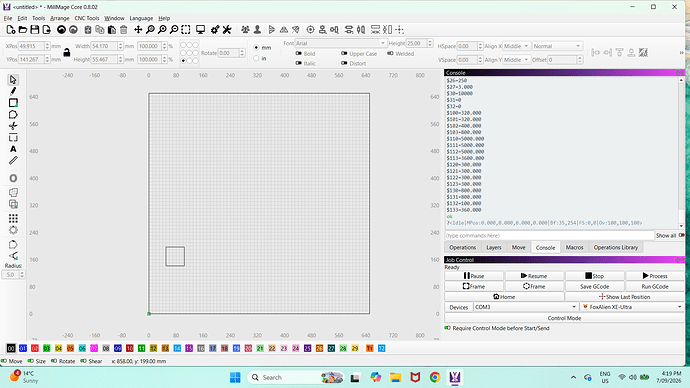Open Chrome from the taskbar
The image size is (690, 388).
(435, 377)
